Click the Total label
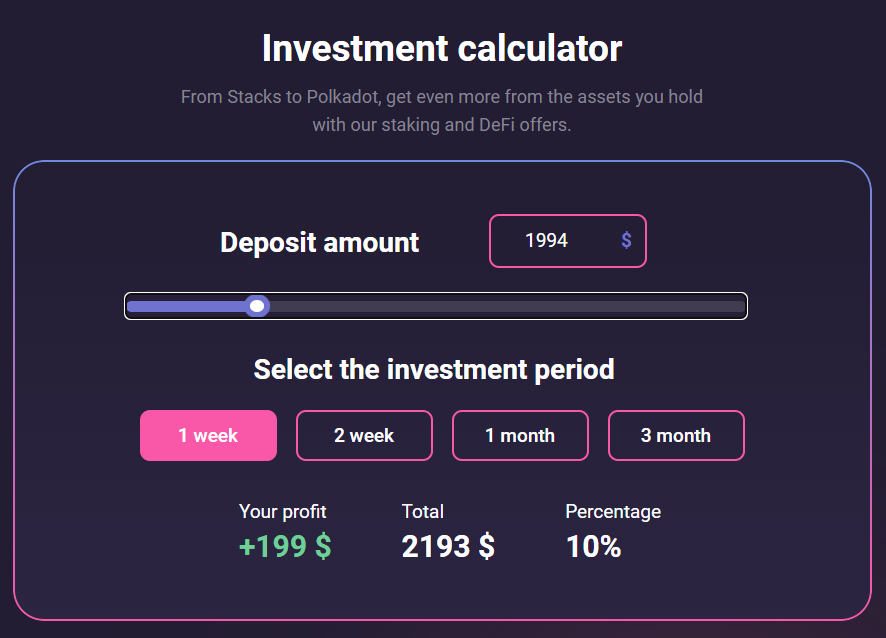This screenshot has width=886, height=638. coord(422,511)
